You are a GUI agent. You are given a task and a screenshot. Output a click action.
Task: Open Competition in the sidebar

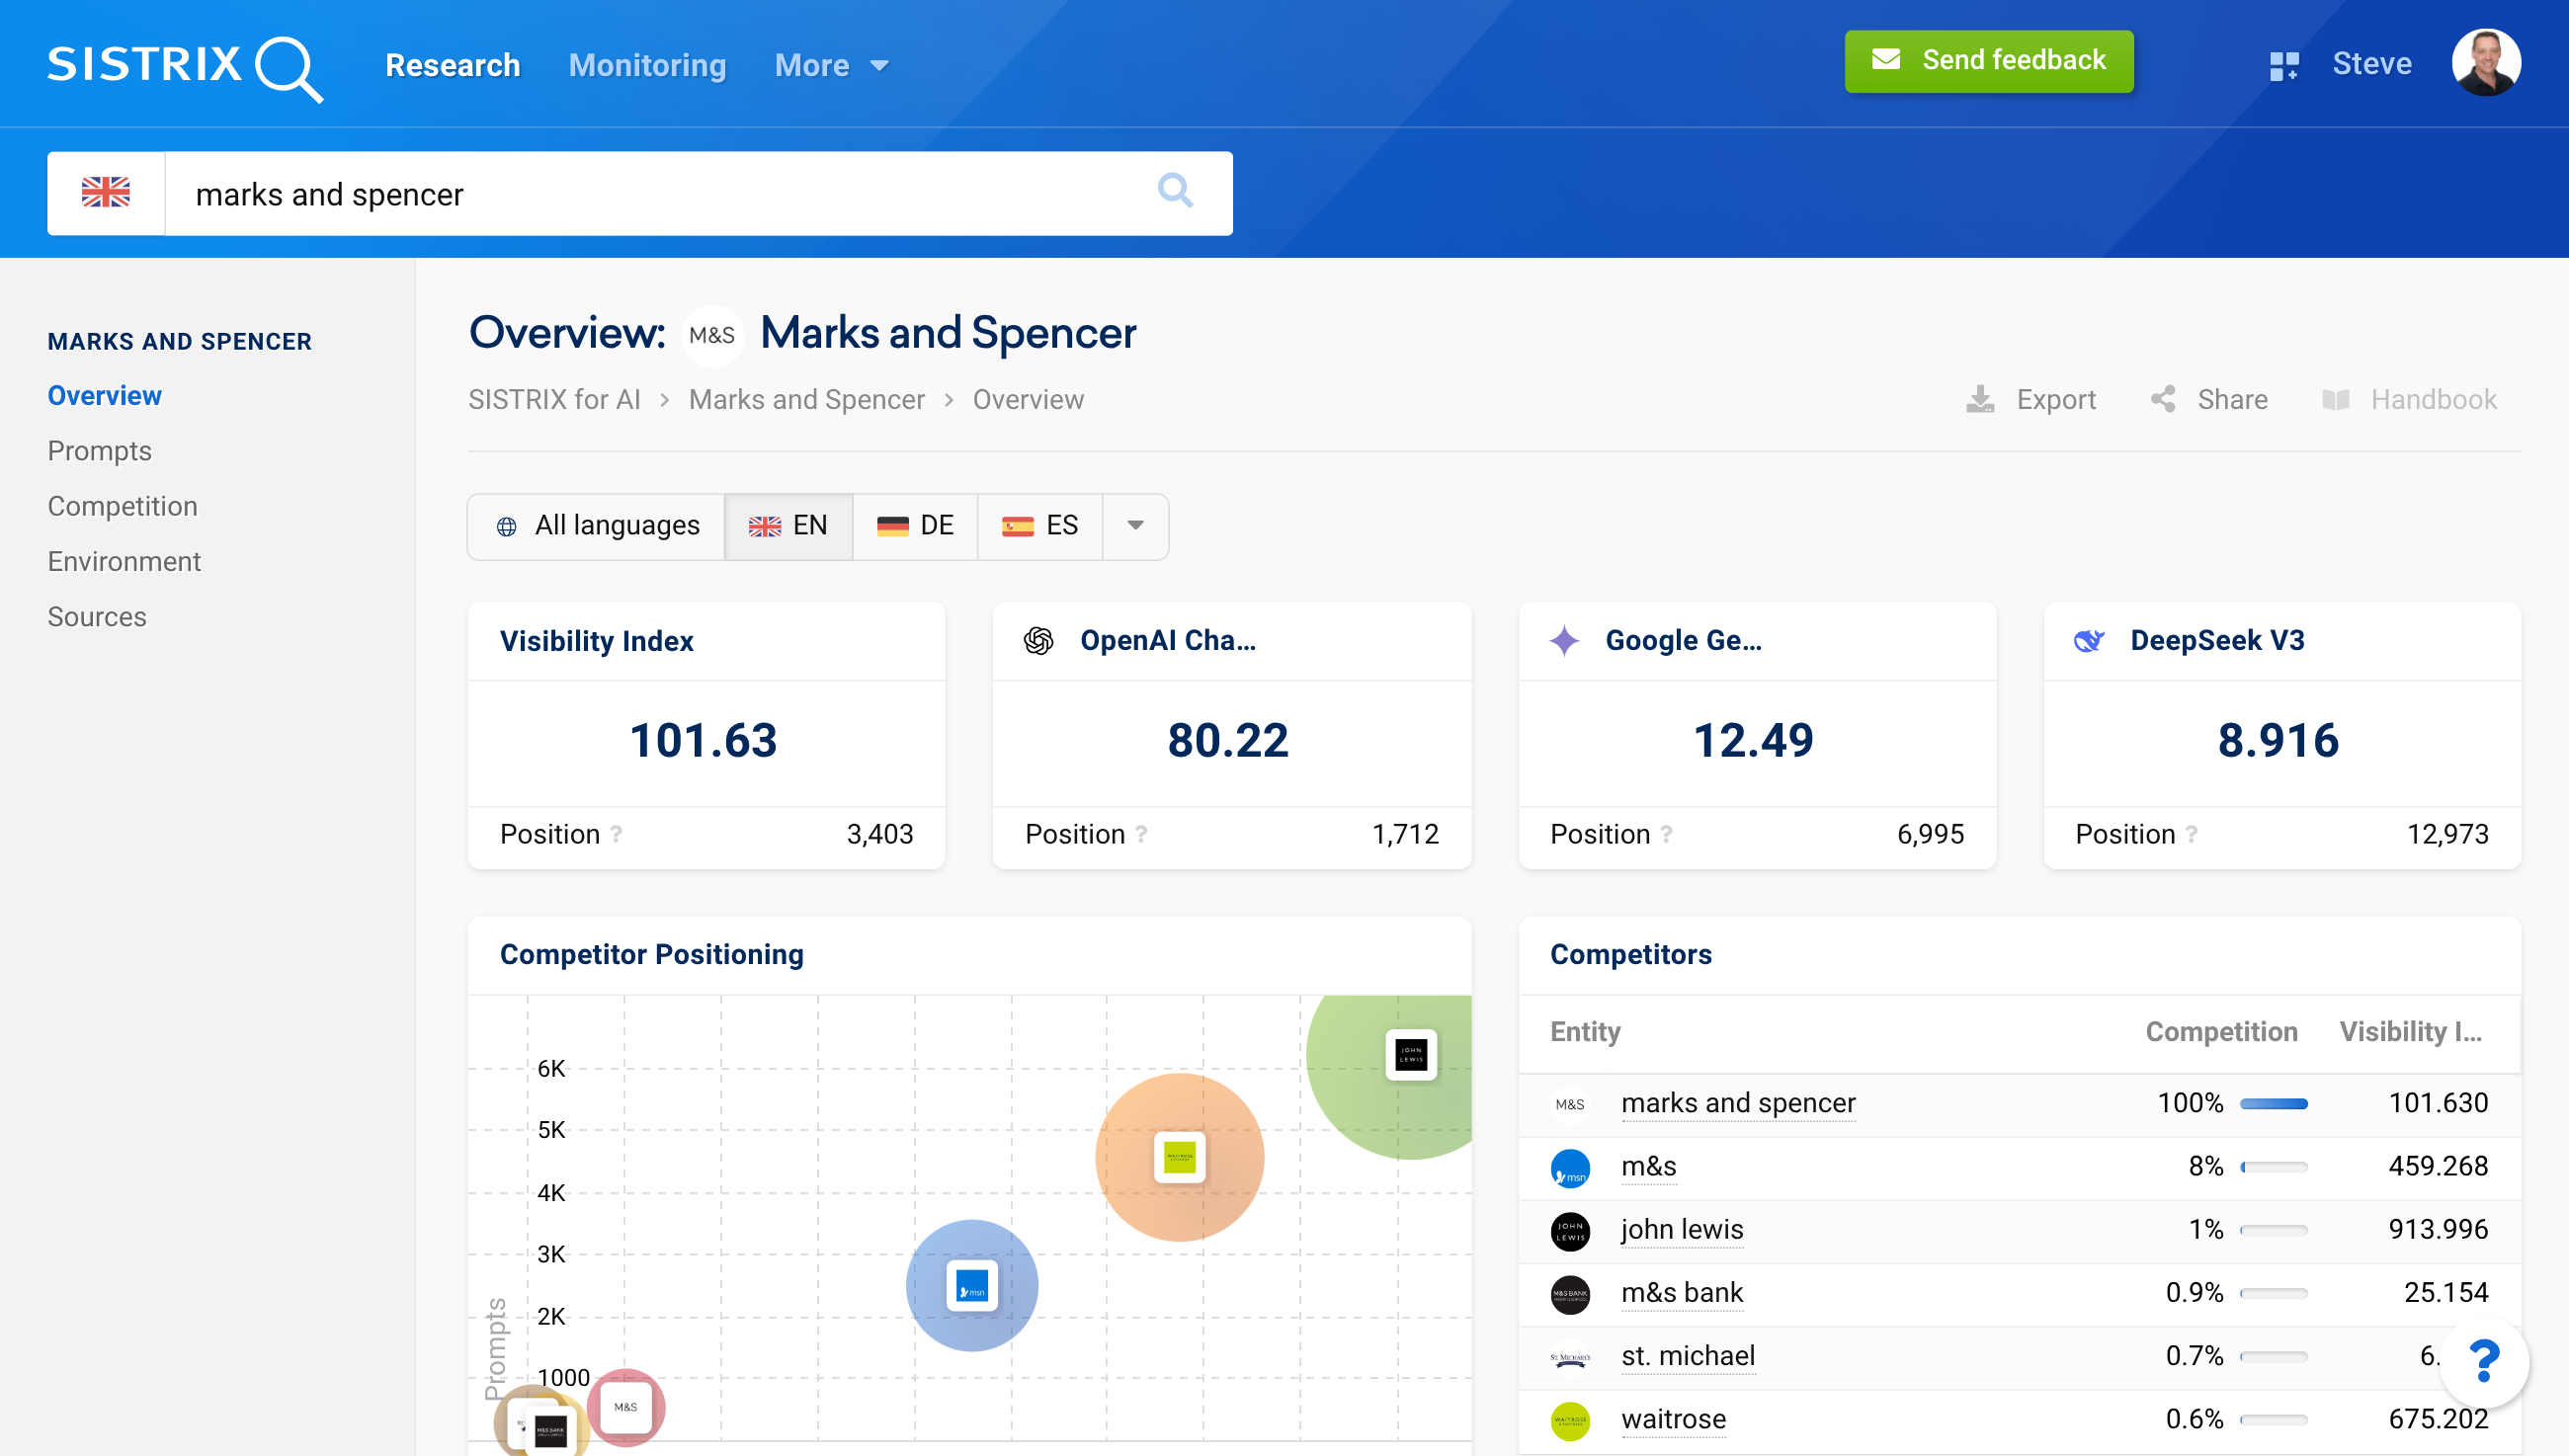pyautogui.click(x=122, y=506)
